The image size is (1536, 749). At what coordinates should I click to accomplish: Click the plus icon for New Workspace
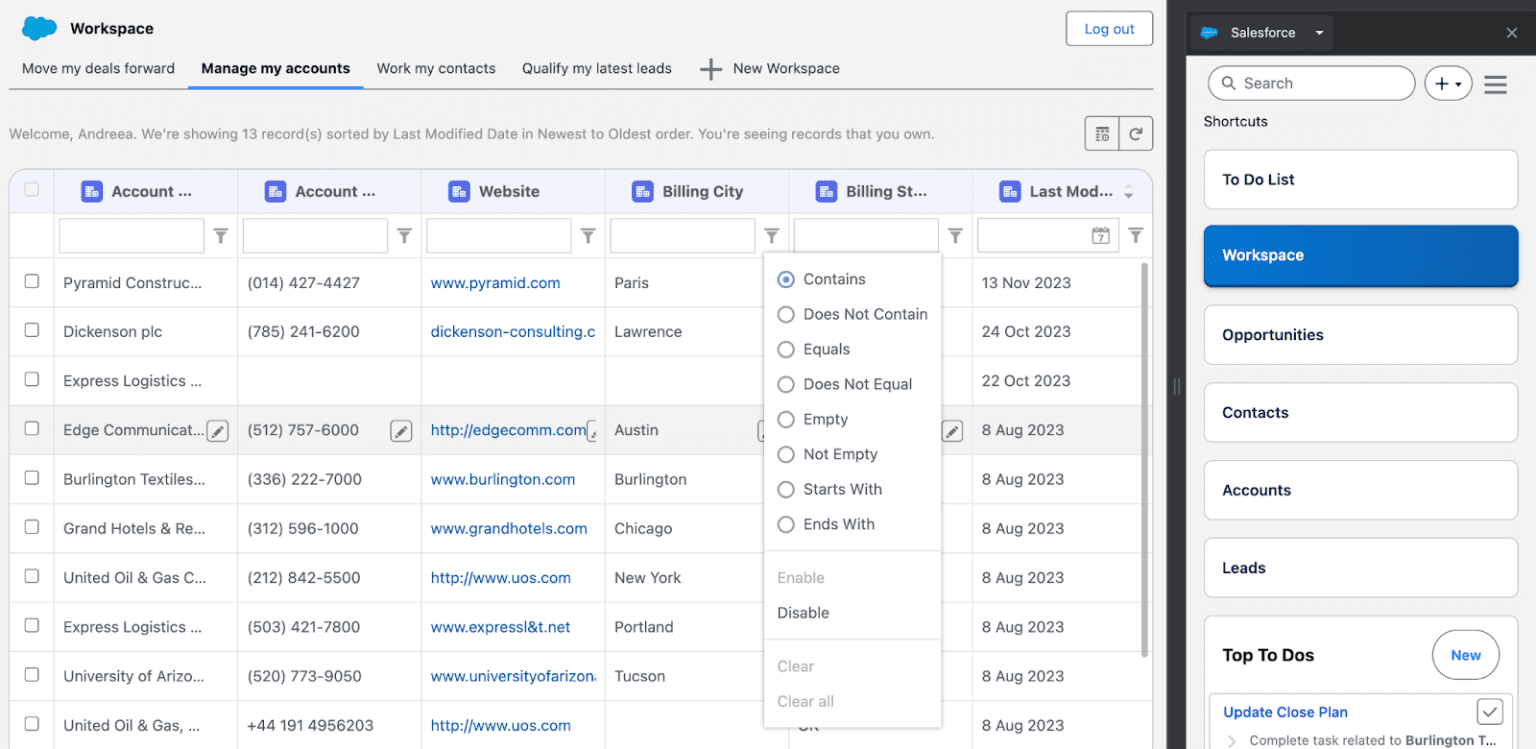click(710, 69)
